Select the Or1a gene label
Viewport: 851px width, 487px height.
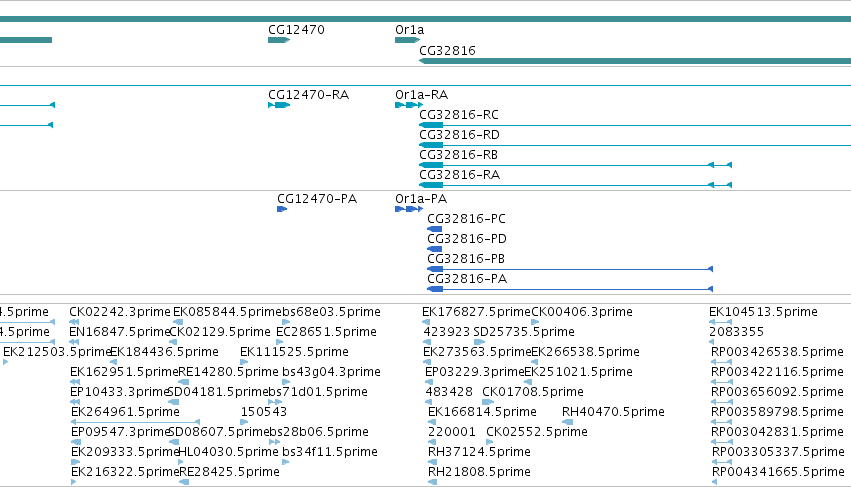click(x=409, y=30)
